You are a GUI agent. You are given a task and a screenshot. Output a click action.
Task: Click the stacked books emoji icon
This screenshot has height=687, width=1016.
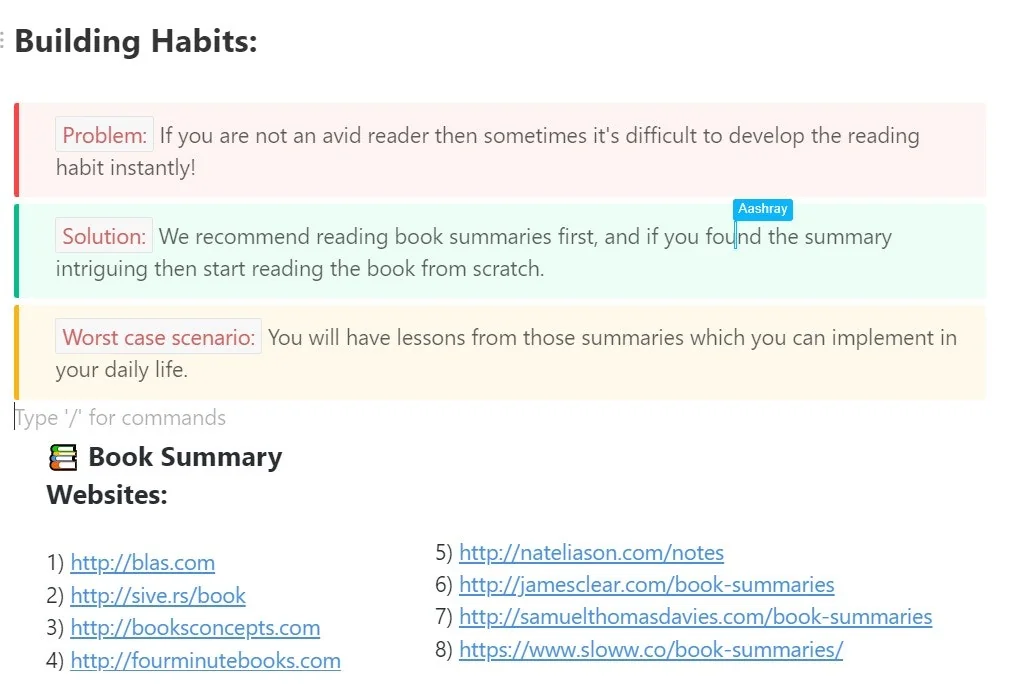click(63, 458)
